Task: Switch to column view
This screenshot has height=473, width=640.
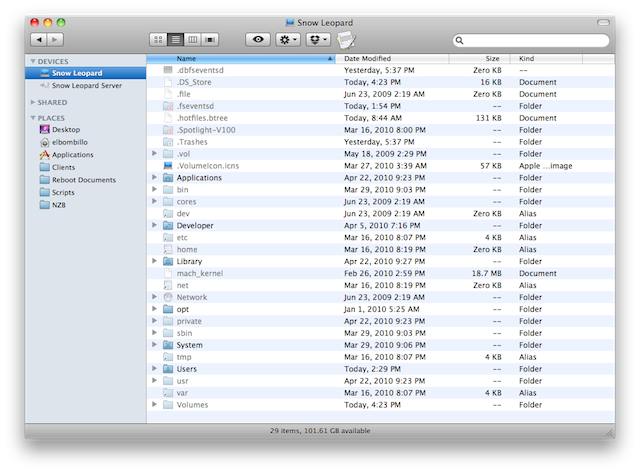Action: point(193,40)
